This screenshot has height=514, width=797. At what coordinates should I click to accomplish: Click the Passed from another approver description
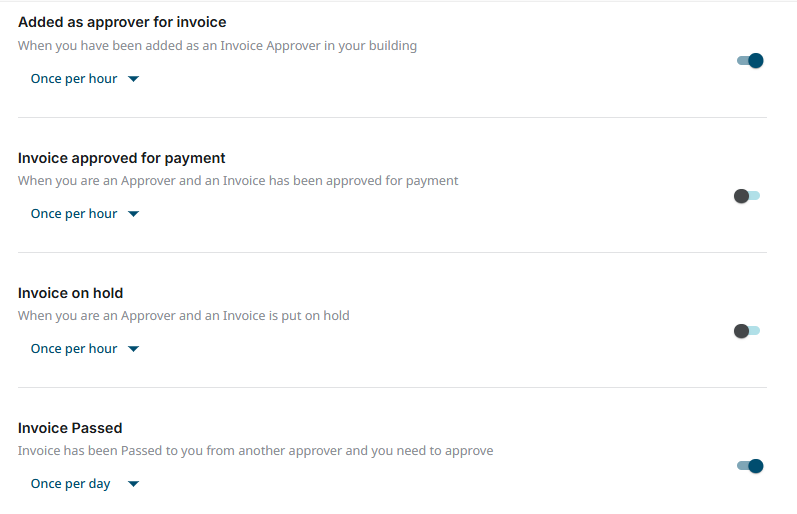(256, 451)
